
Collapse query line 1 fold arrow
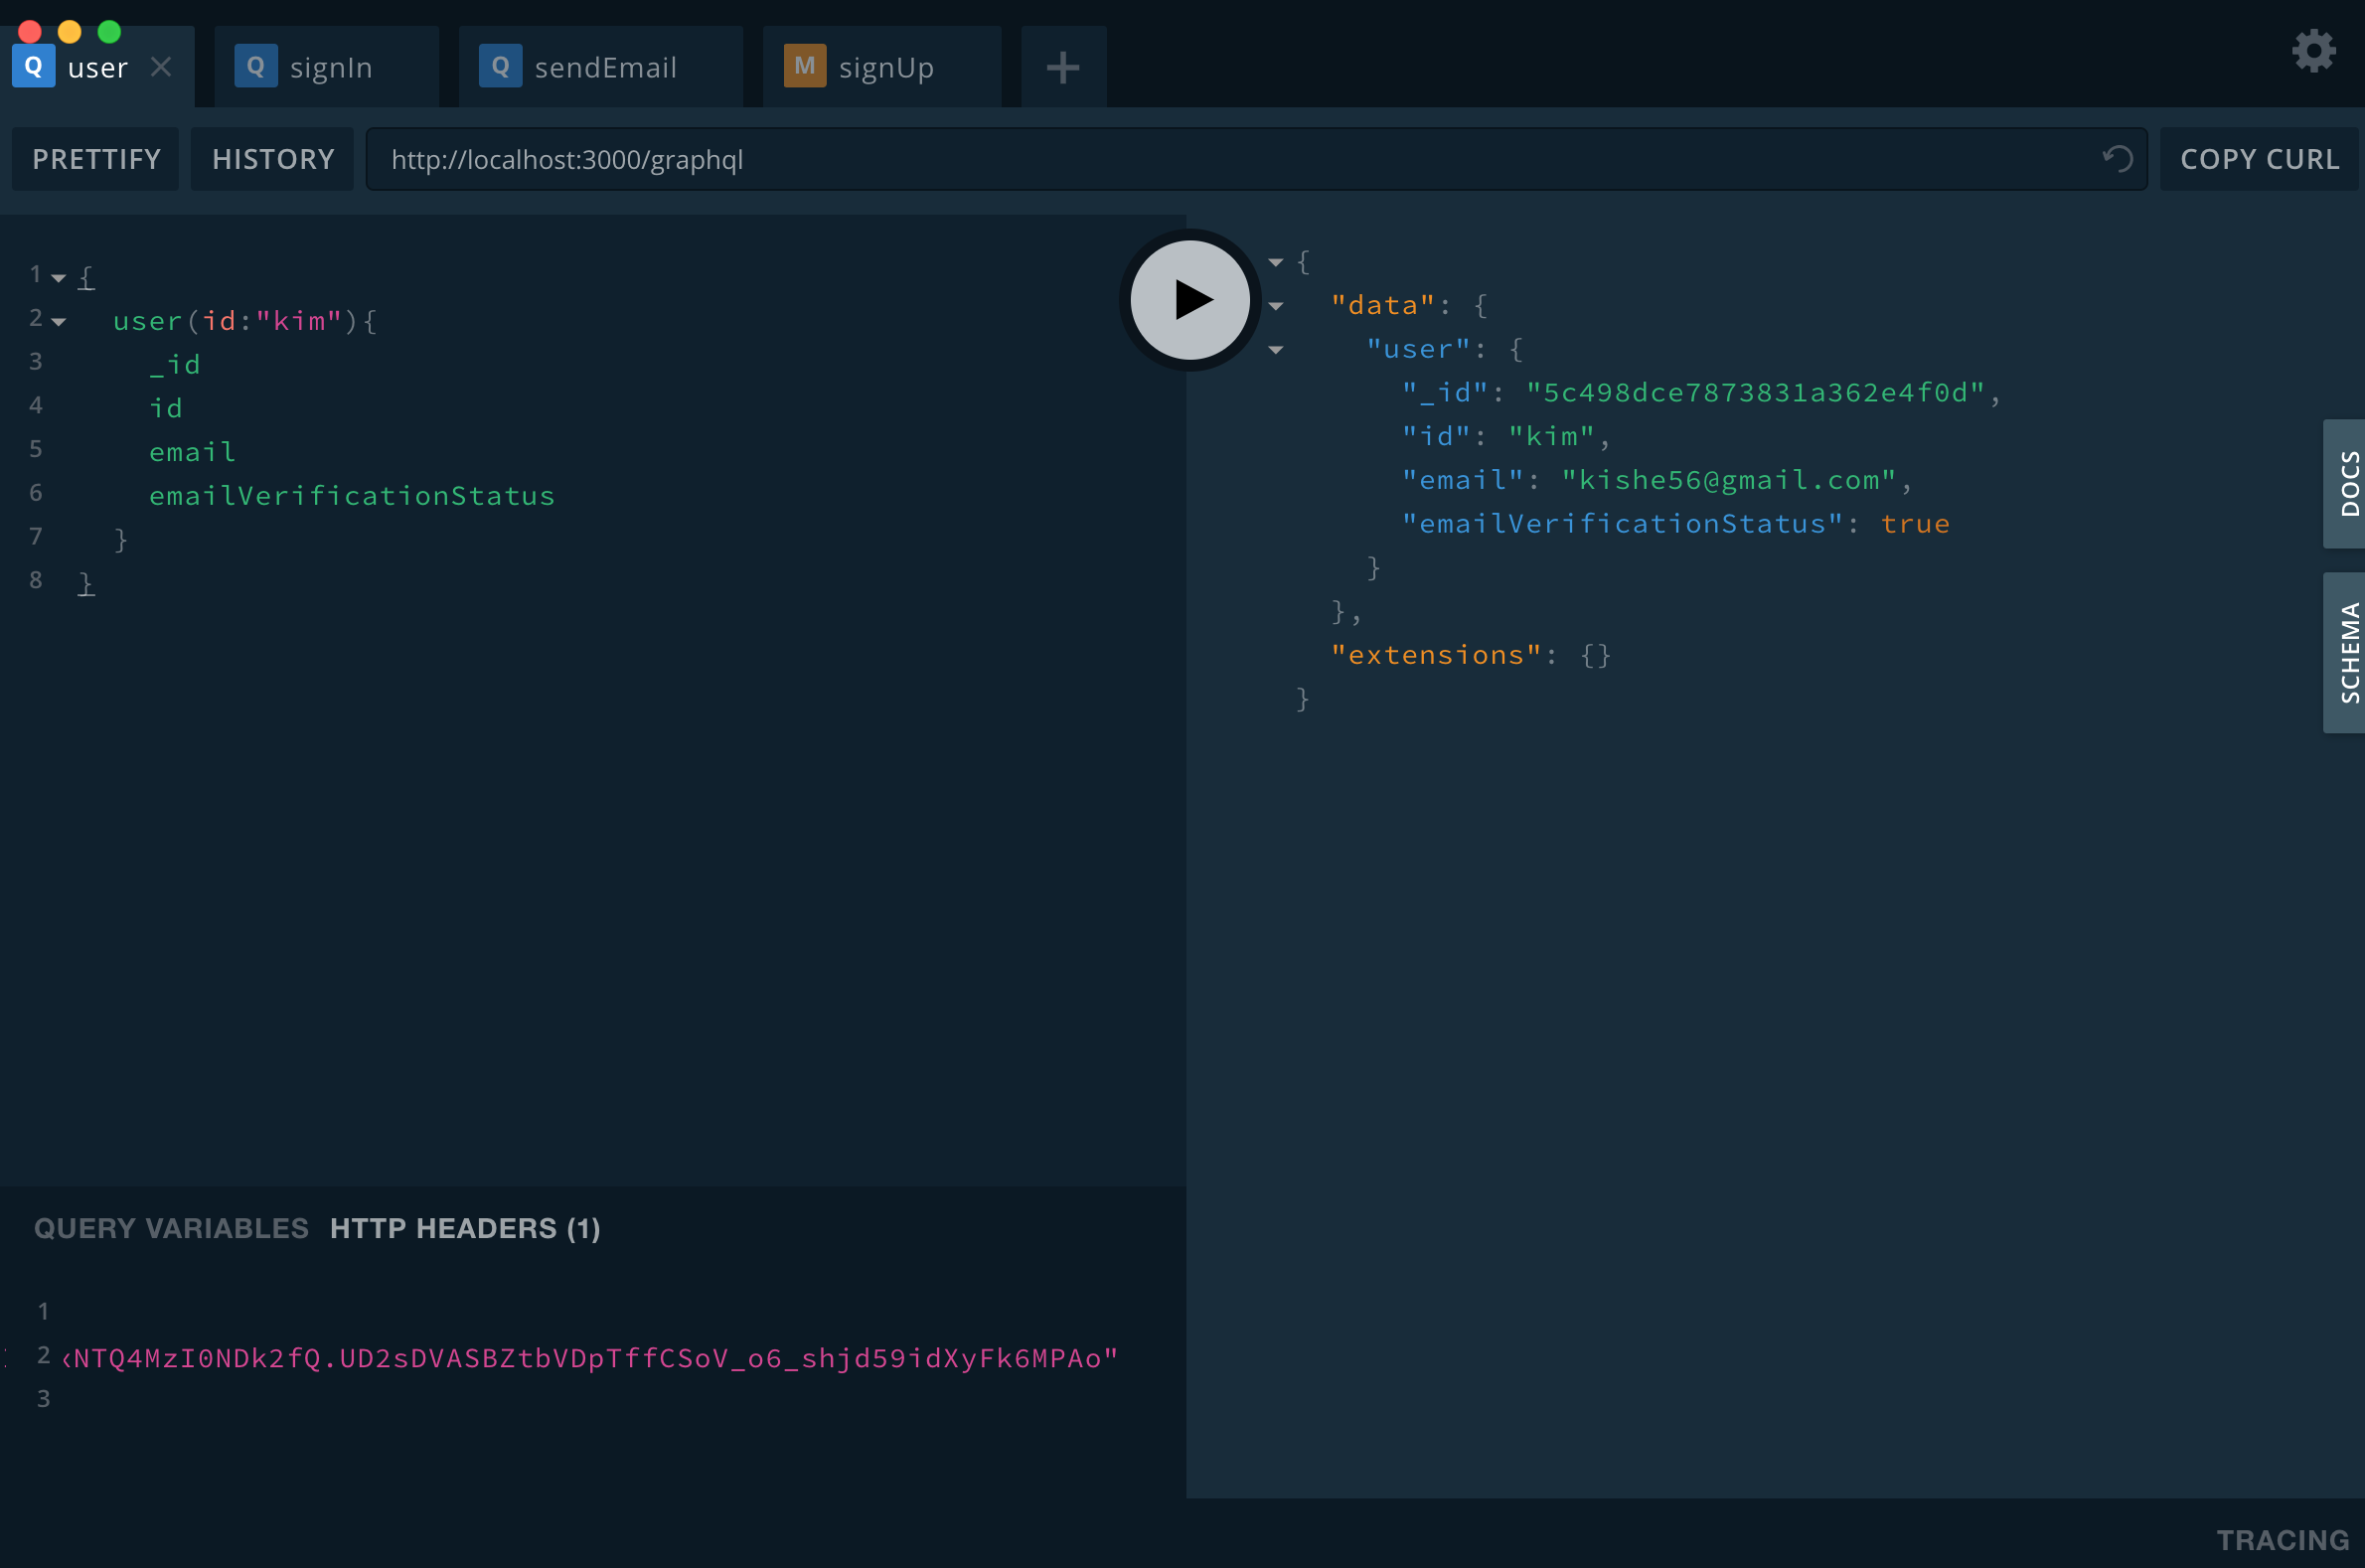pos(59,278)
